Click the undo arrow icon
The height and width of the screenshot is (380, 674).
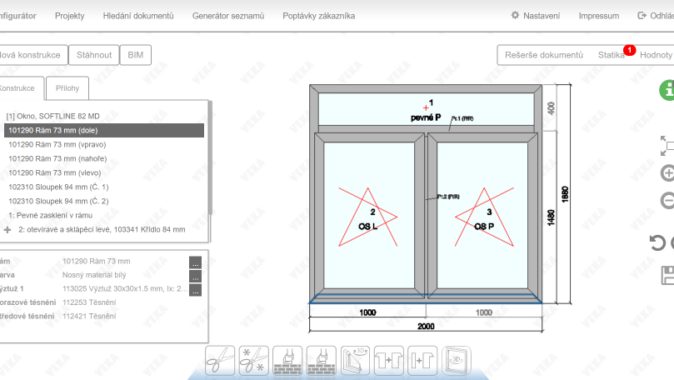click(x=657, y=243)
